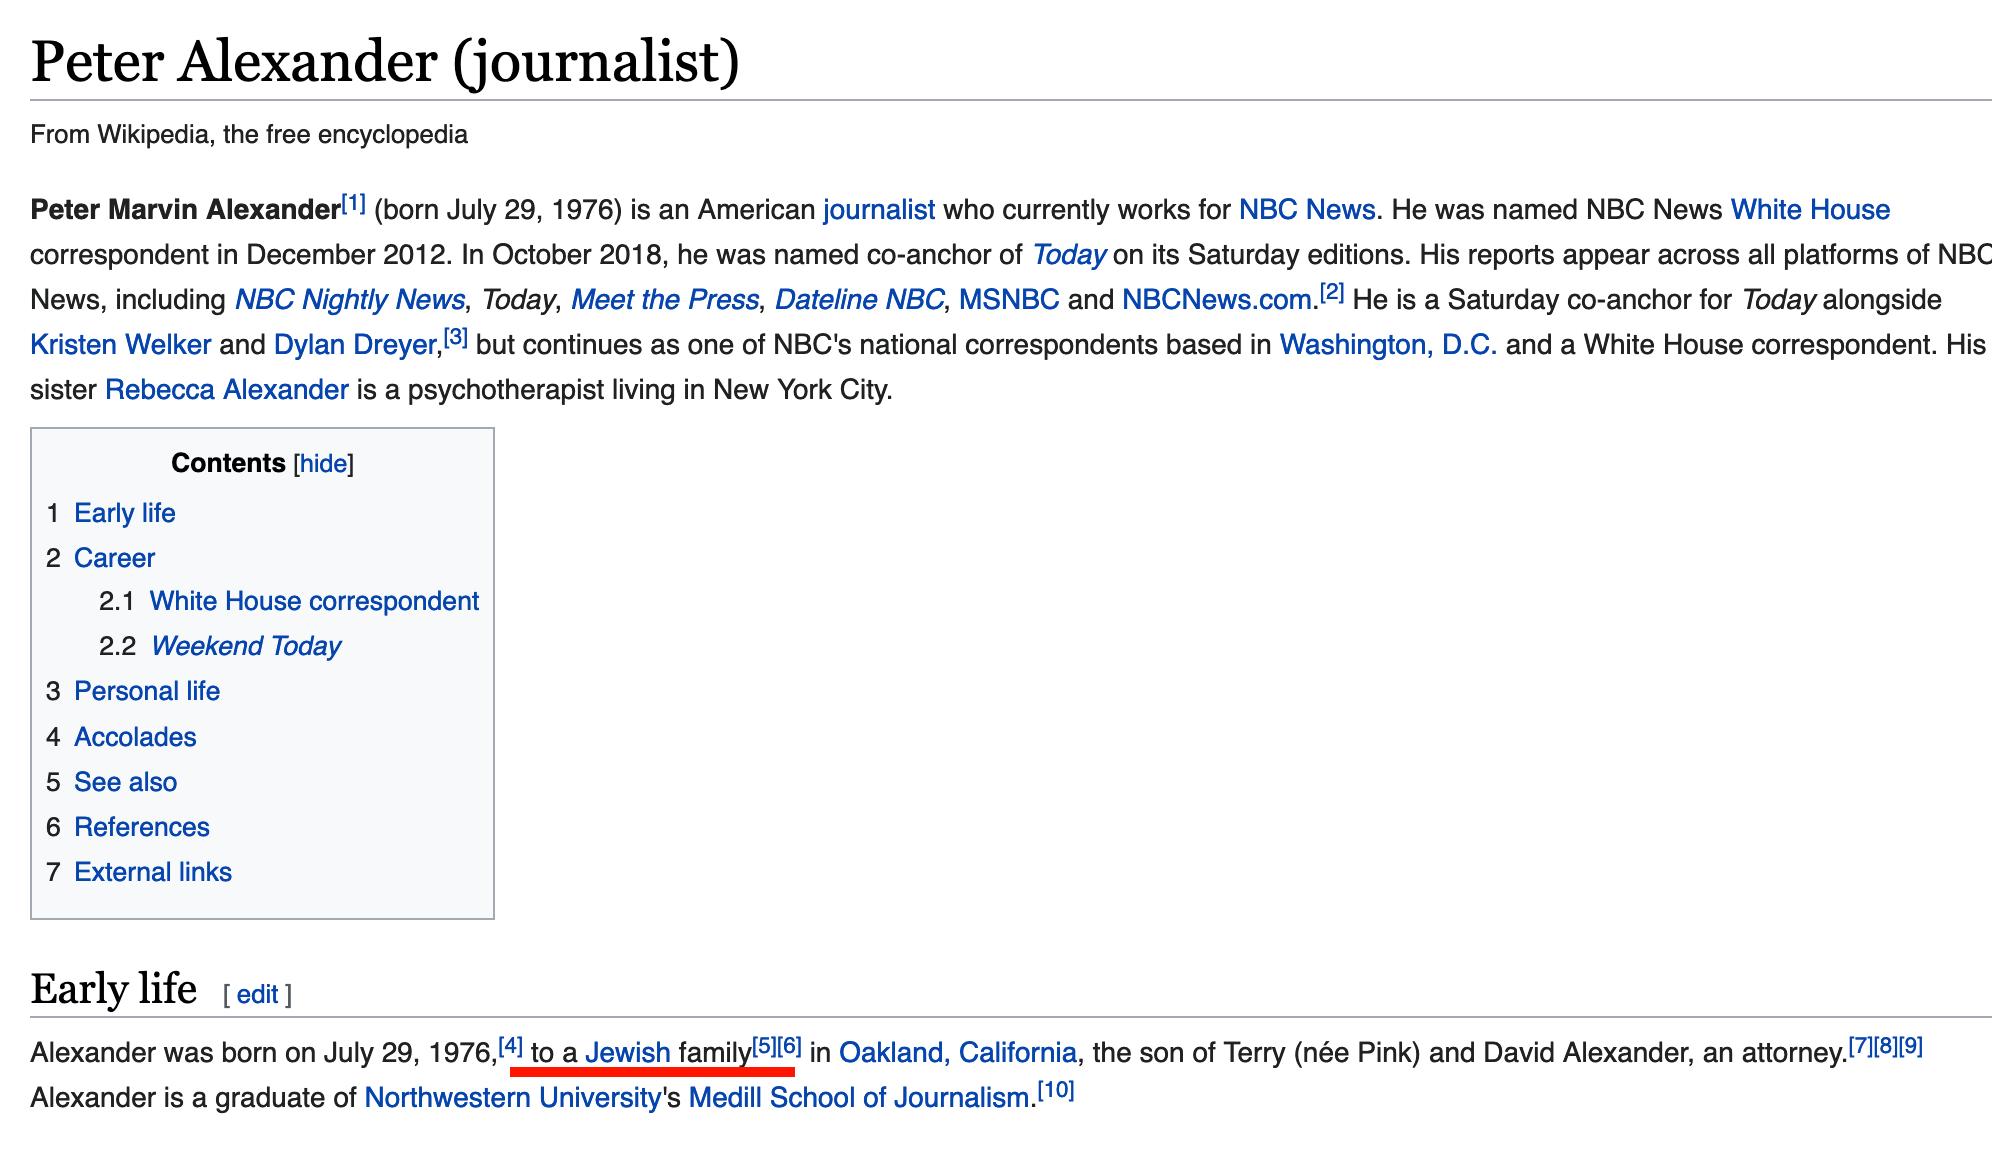Visit the NBCNews.com link

(x=1217, y=300)
